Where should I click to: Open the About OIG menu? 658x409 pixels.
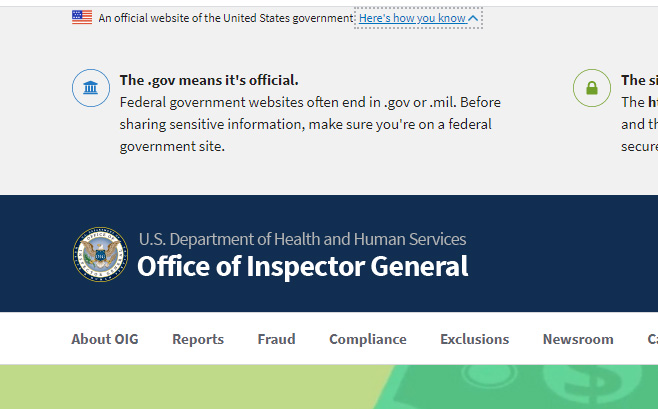click(x=105, y=339)
